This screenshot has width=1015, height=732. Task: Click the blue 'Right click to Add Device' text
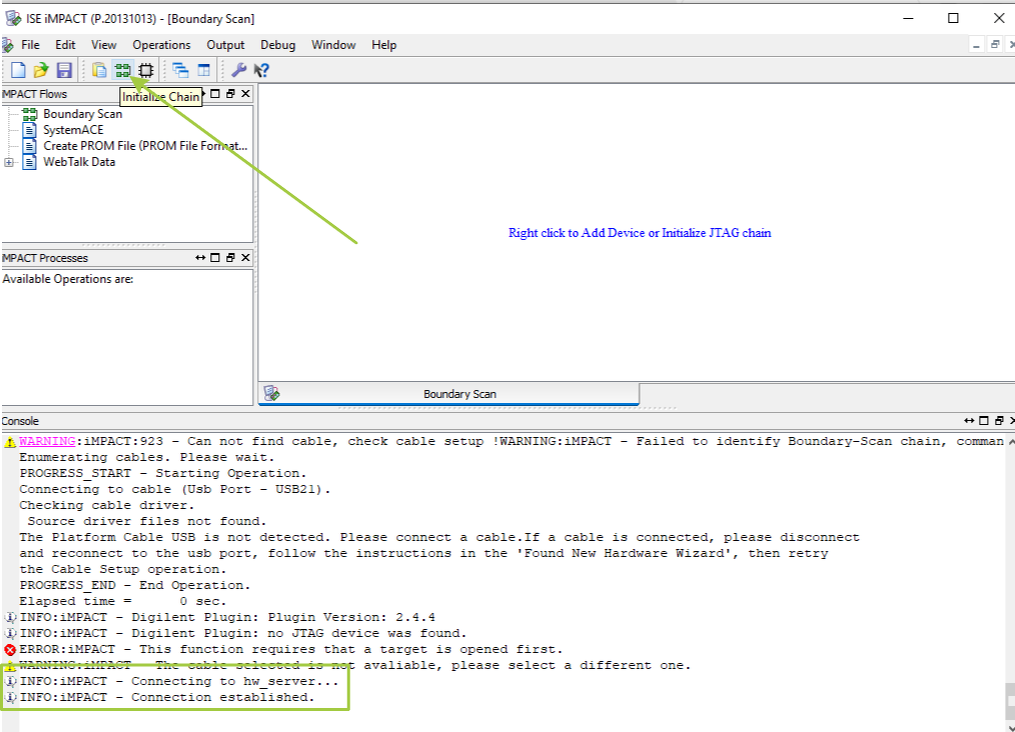640,233
